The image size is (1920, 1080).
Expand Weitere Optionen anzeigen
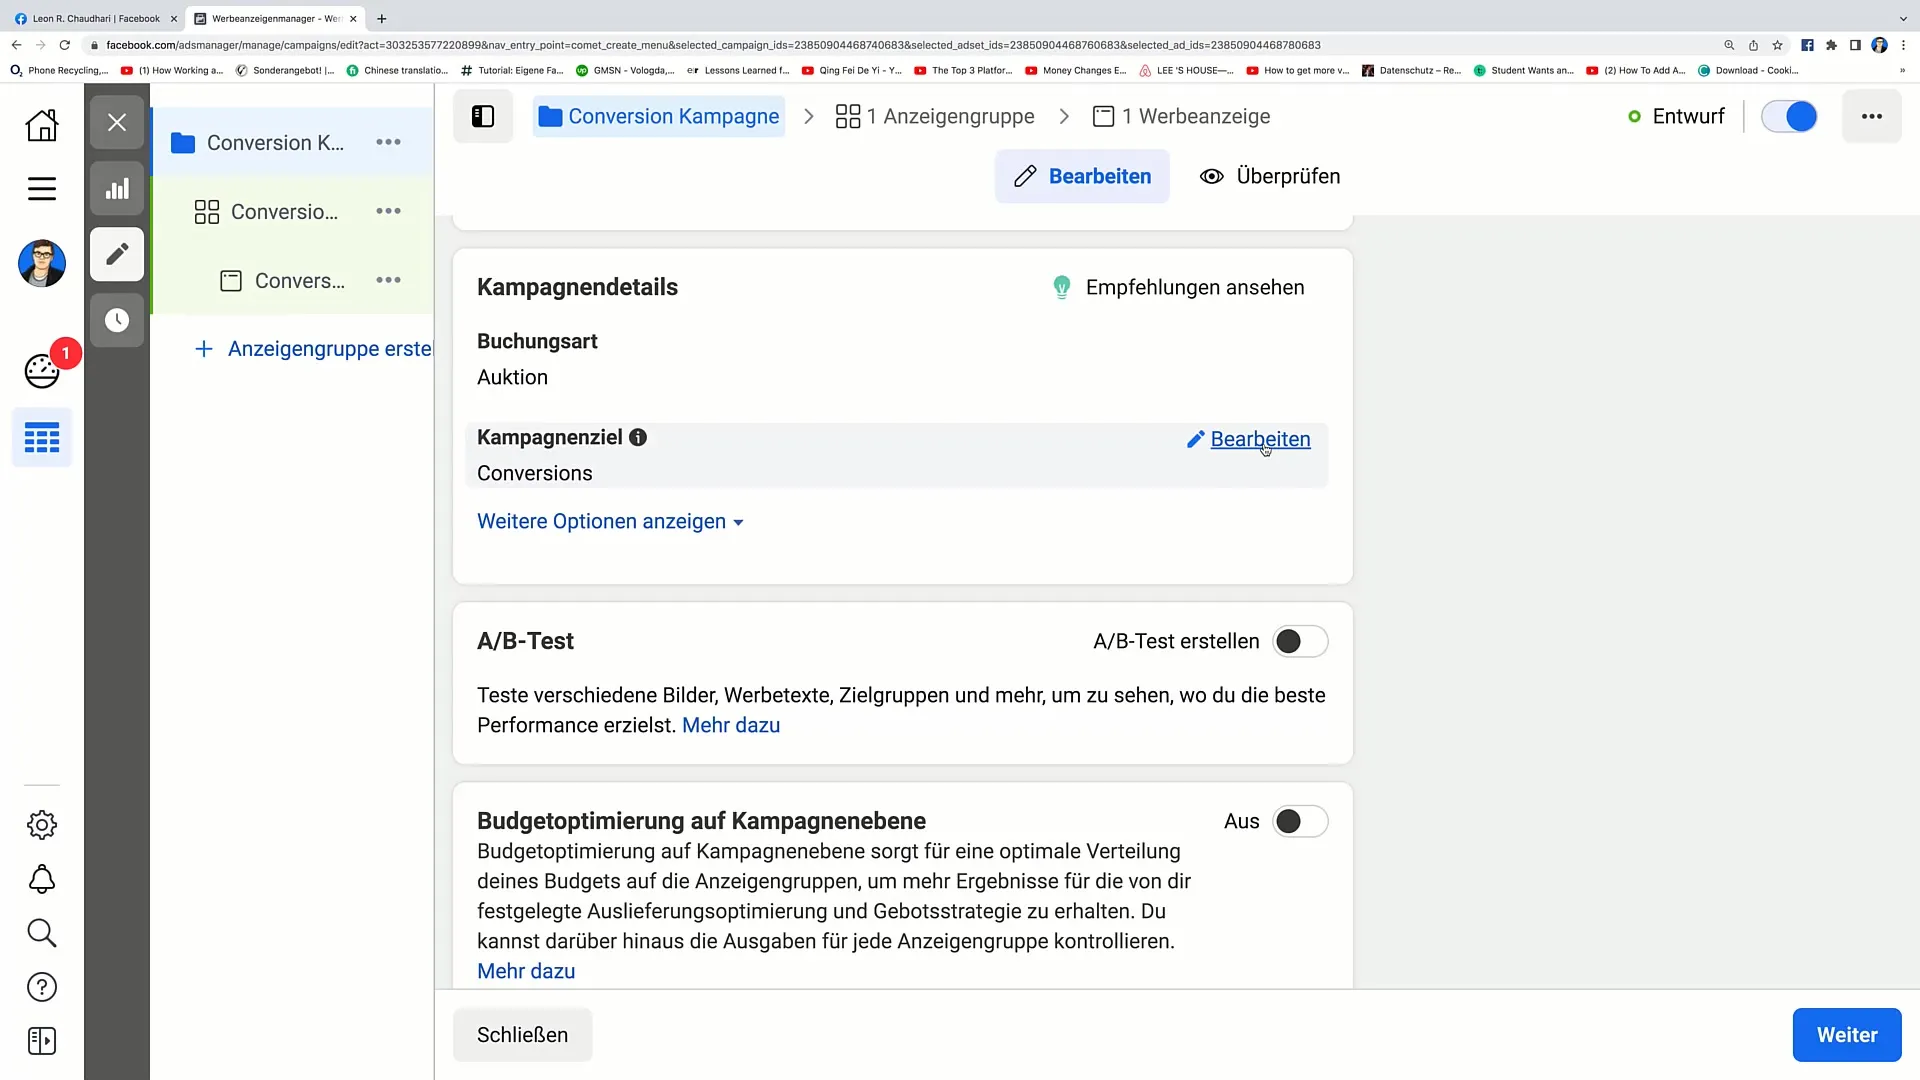[610, 521]
